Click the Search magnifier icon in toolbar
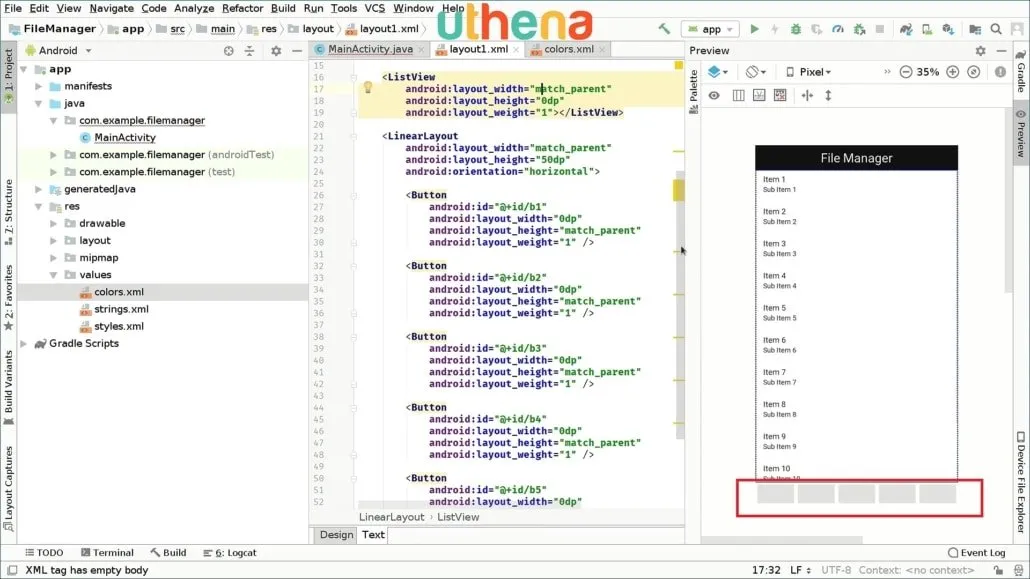This screenshot has width=1030, height=579. [x=996, y=29]
